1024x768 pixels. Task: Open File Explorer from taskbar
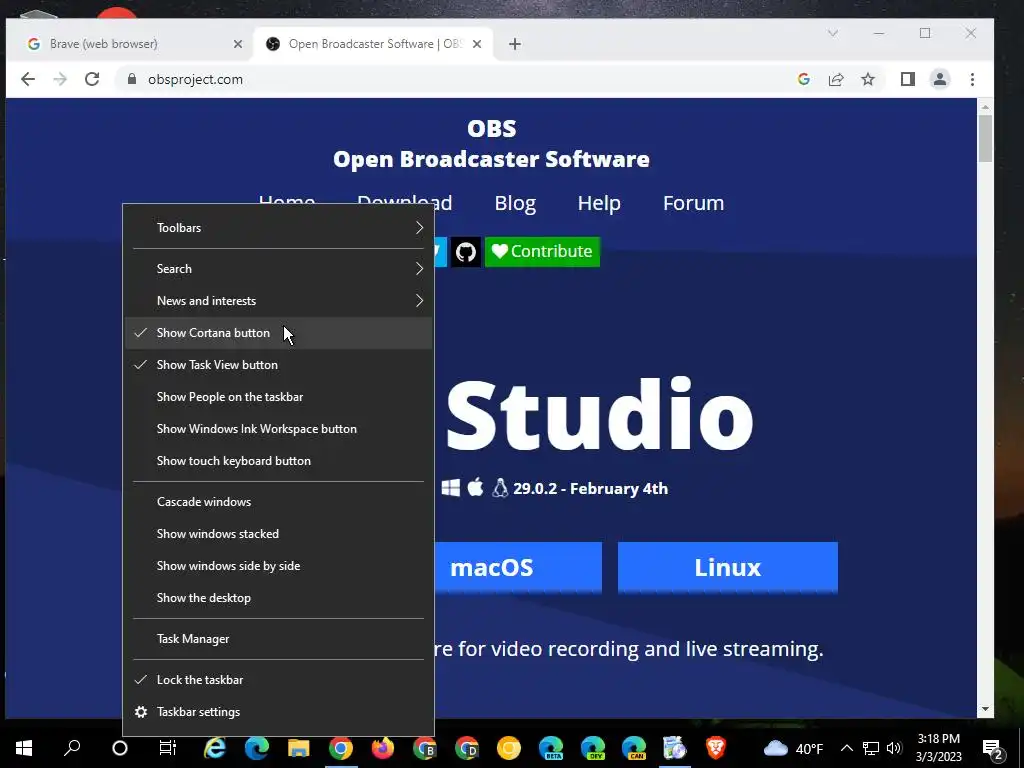[298, 748]
